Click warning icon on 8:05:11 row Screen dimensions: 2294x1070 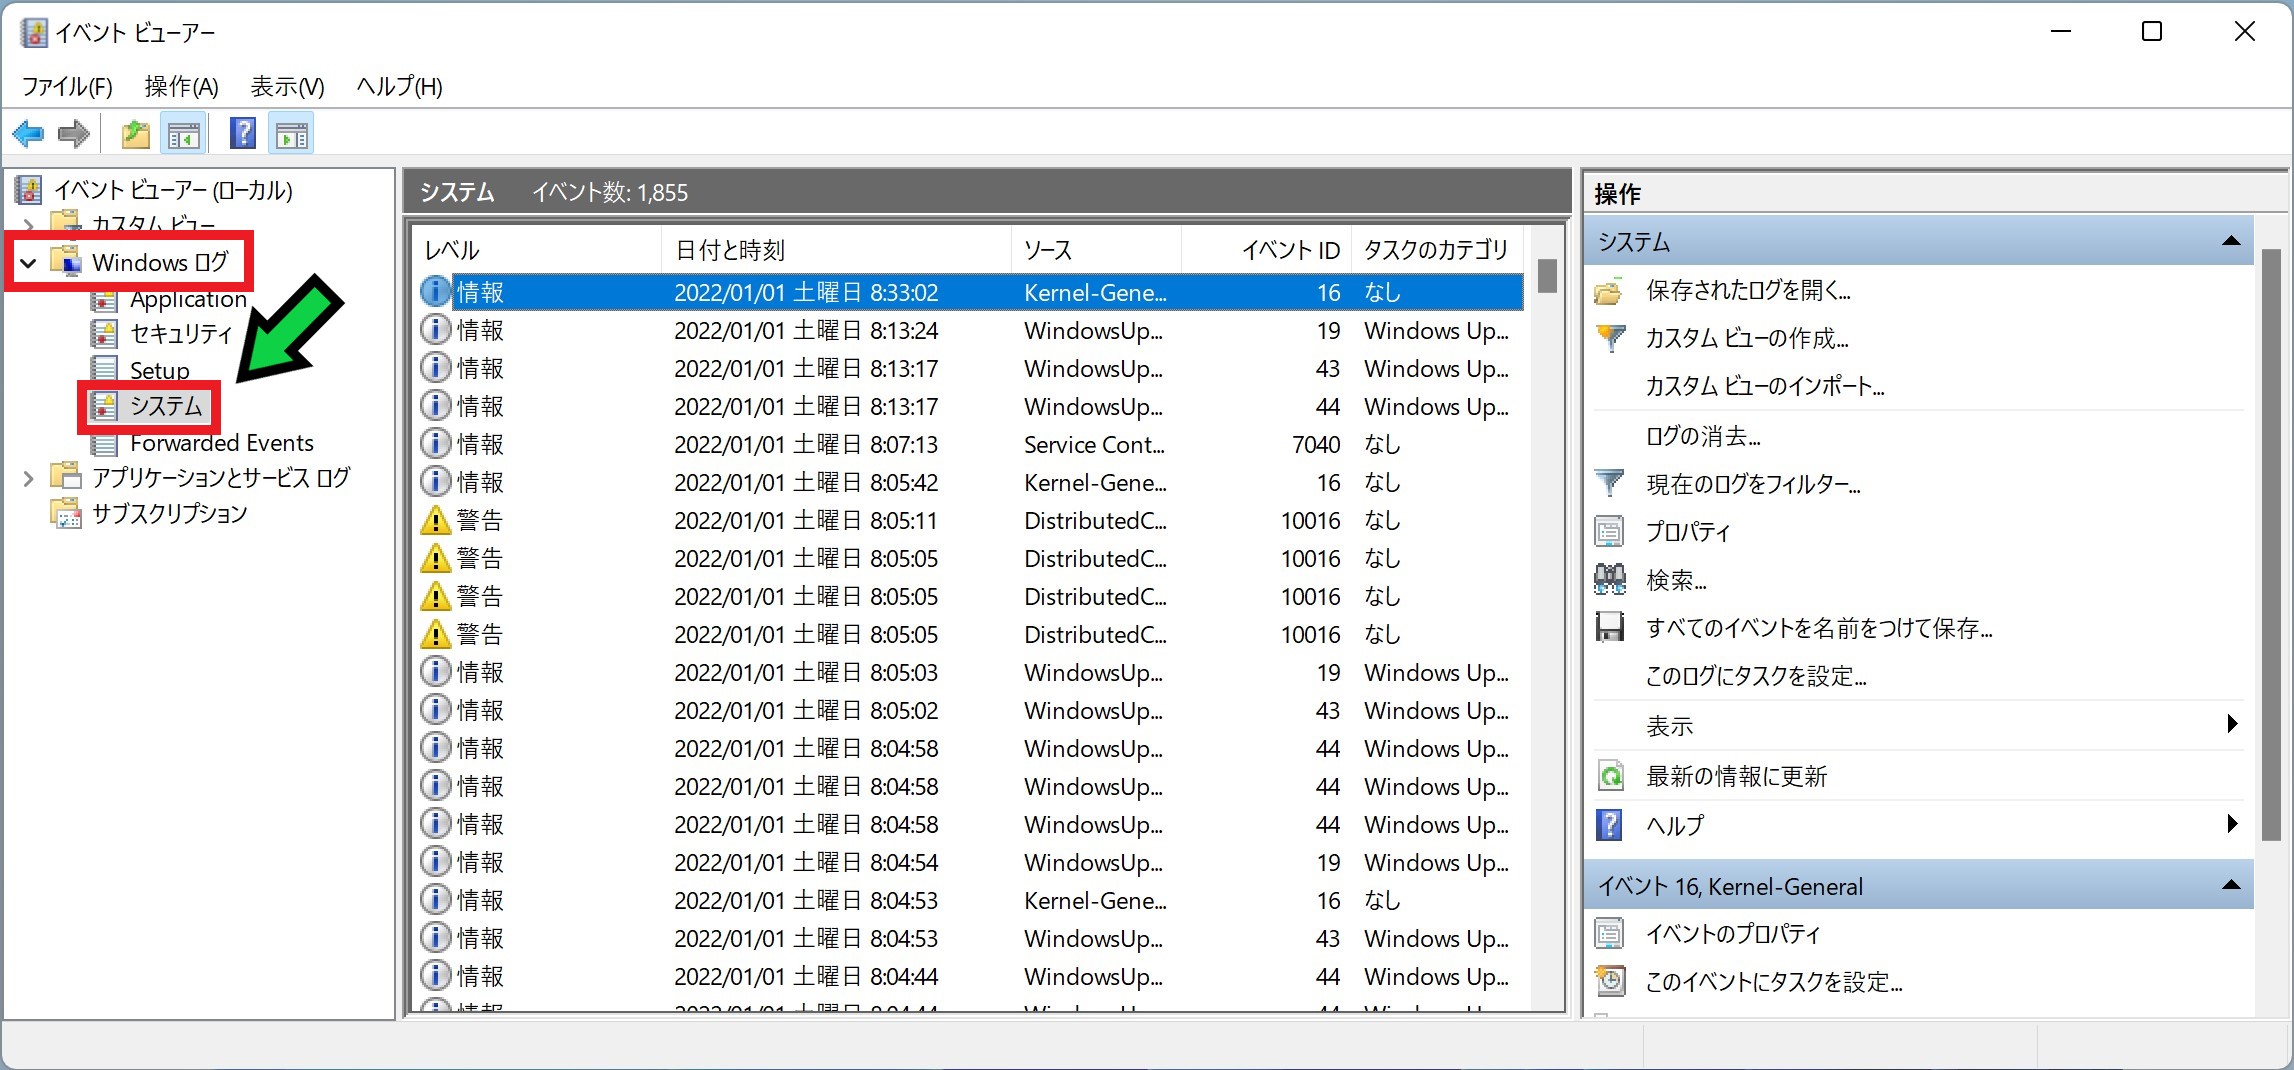point(435,520)
